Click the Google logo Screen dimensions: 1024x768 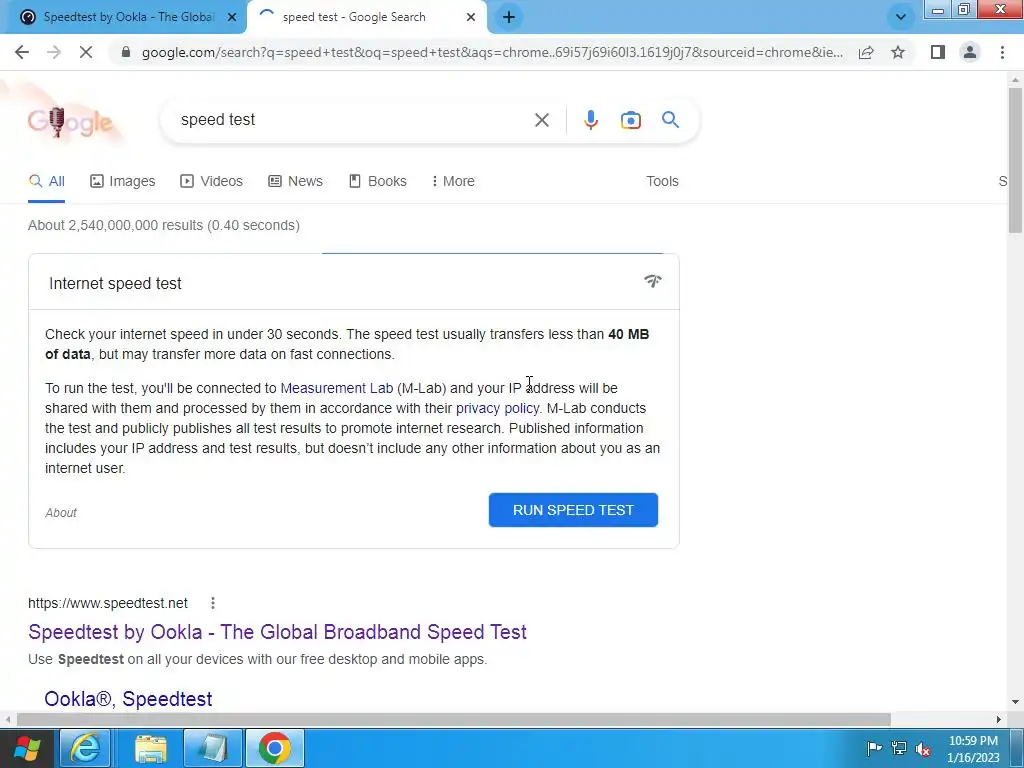70,121
